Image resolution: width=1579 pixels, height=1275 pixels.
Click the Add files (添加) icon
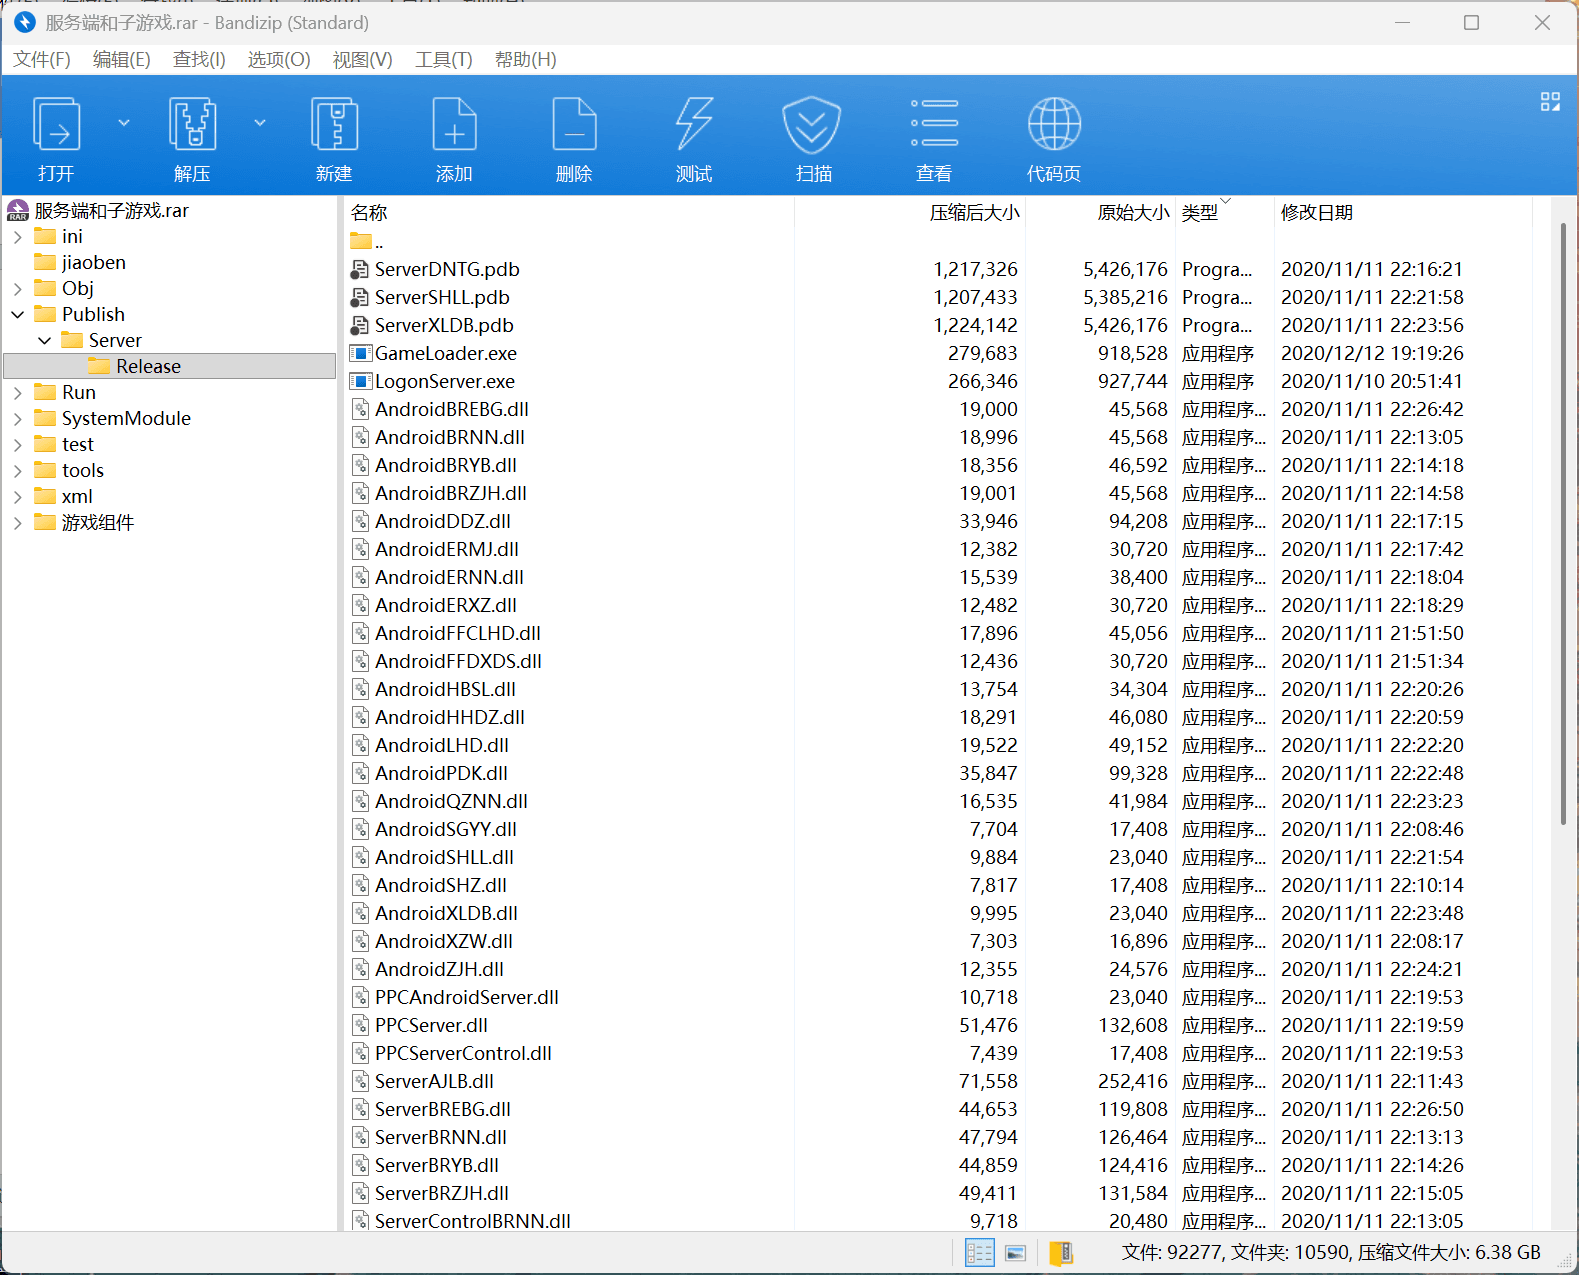tap(454, 125)
